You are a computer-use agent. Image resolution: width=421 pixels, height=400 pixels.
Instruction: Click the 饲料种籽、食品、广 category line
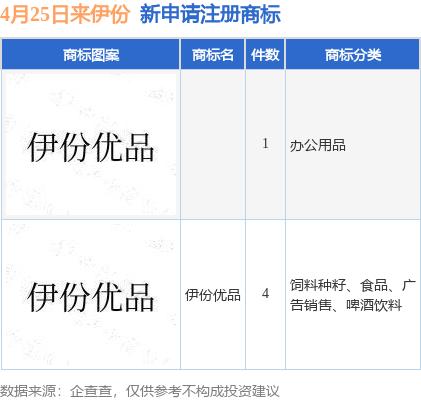pos(353,285)
